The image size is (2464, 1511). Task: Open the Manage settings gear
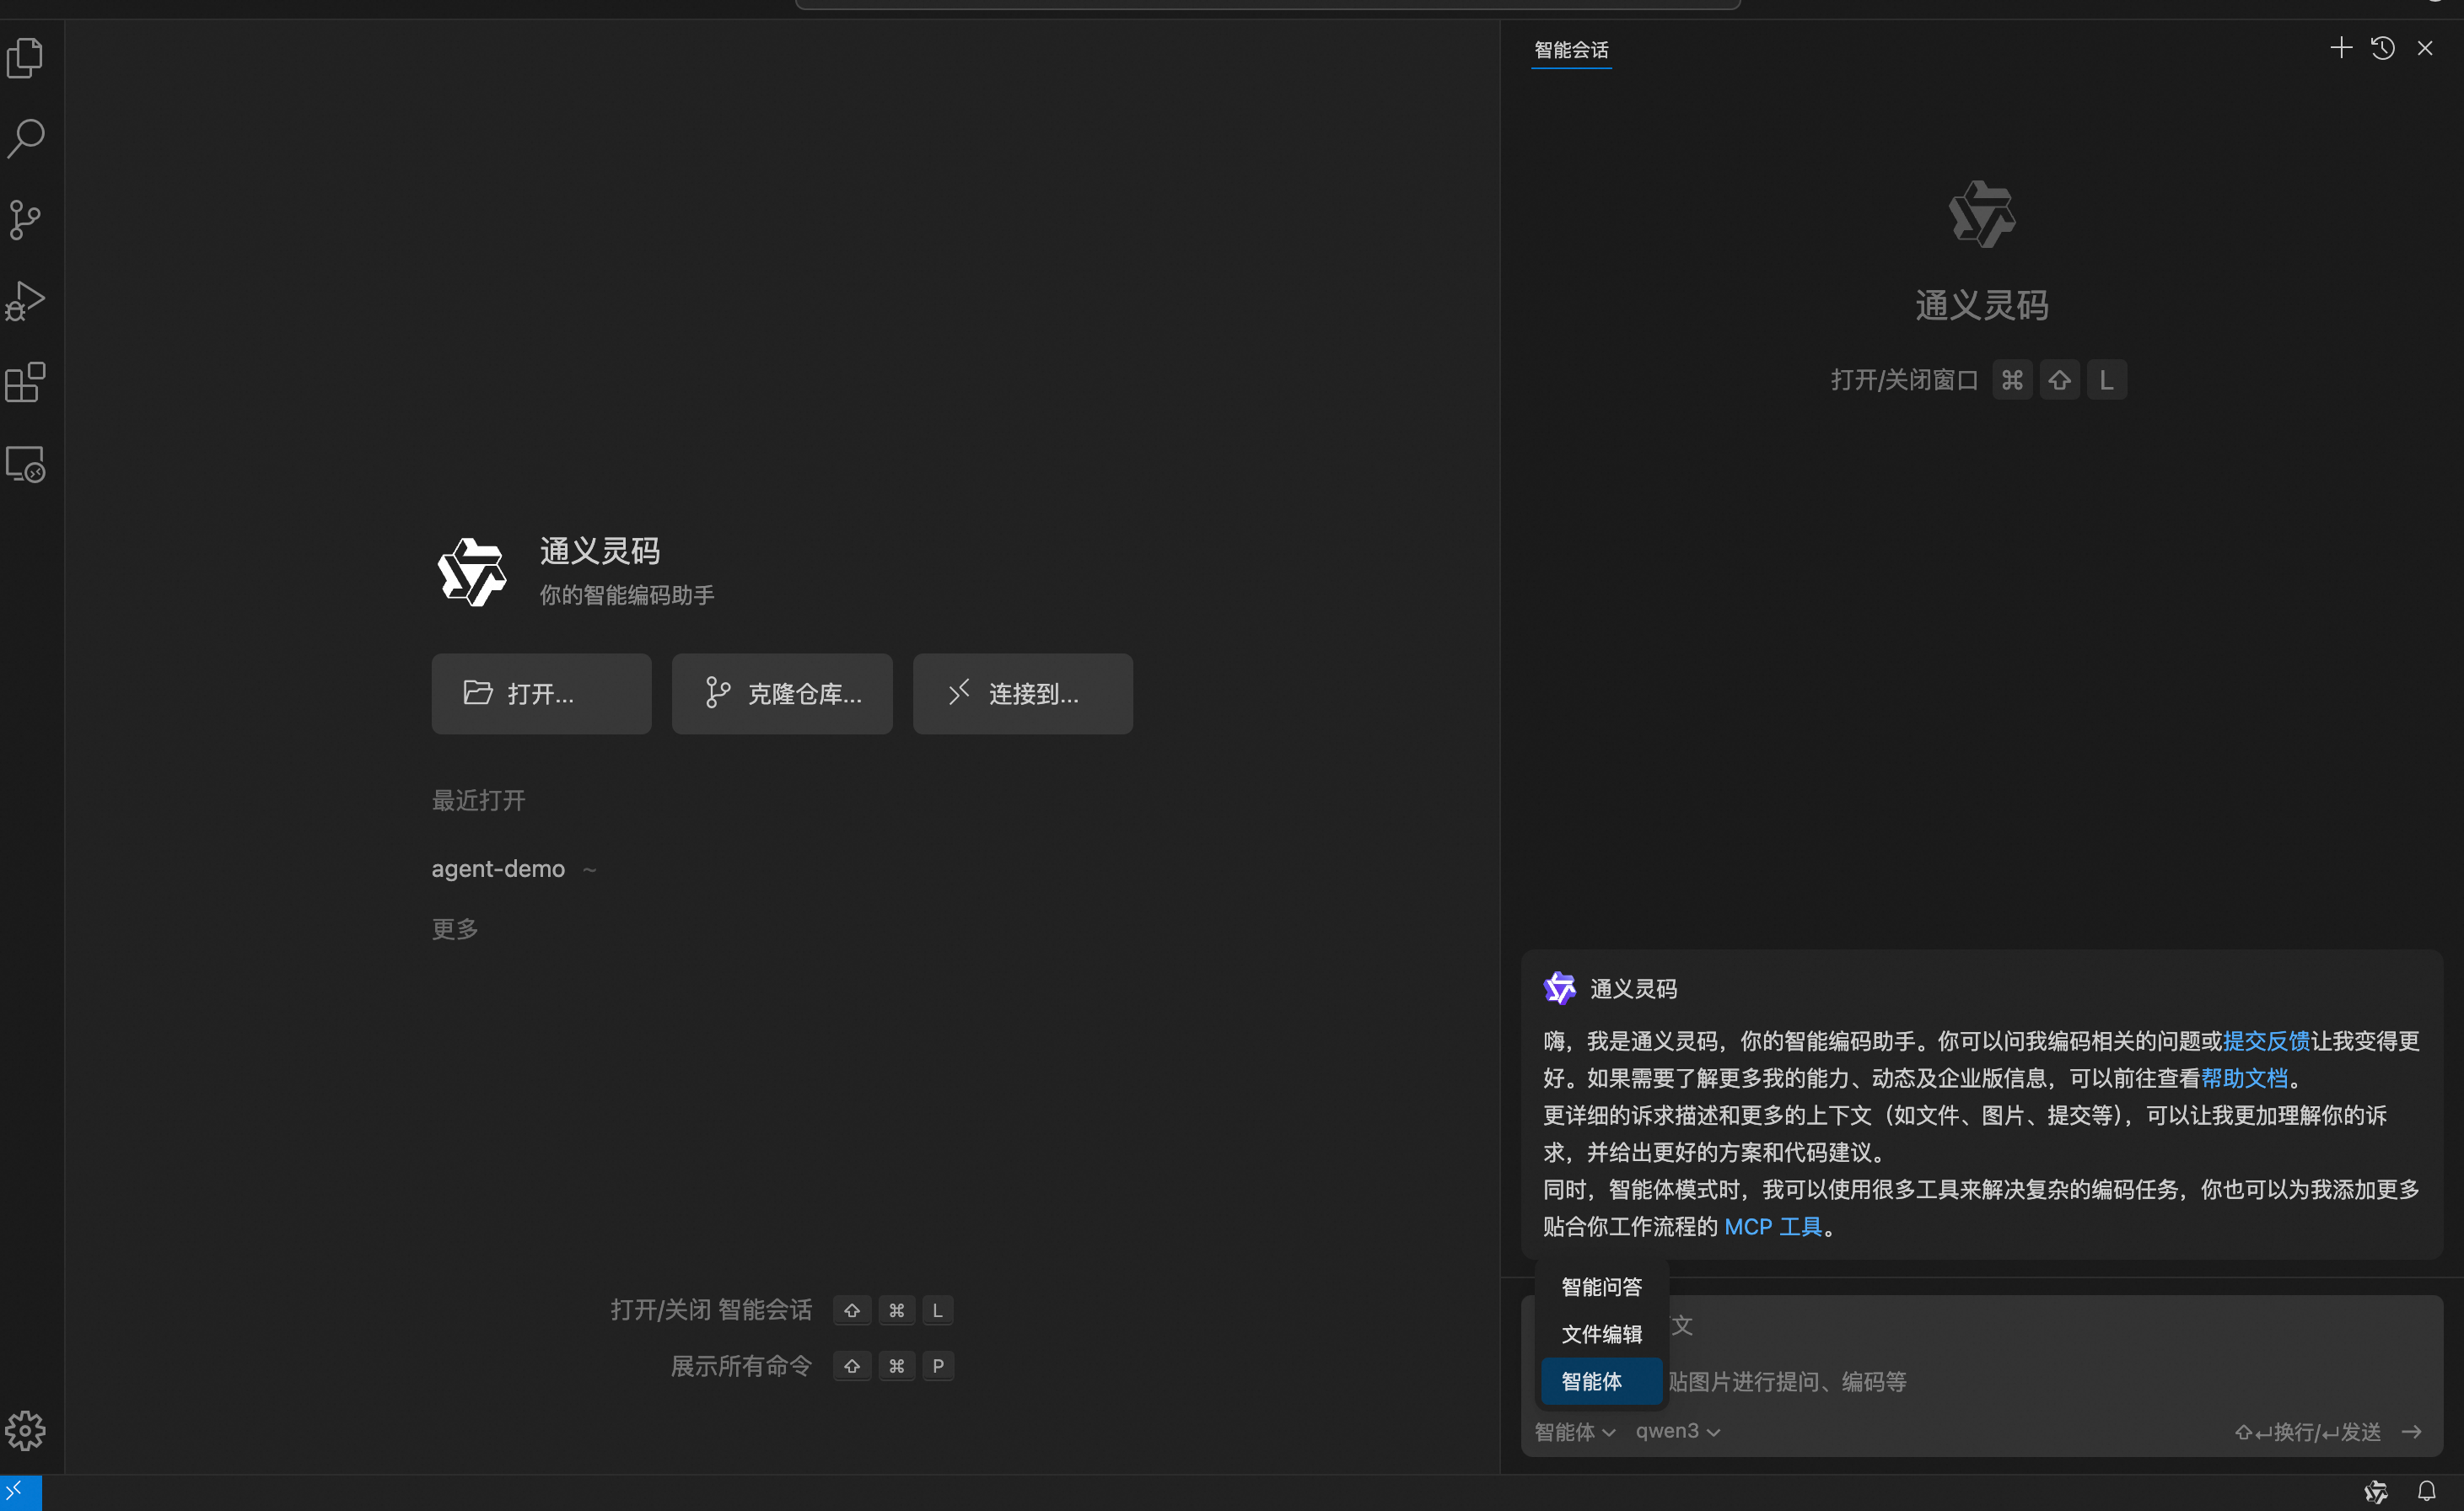[25, 1431]
